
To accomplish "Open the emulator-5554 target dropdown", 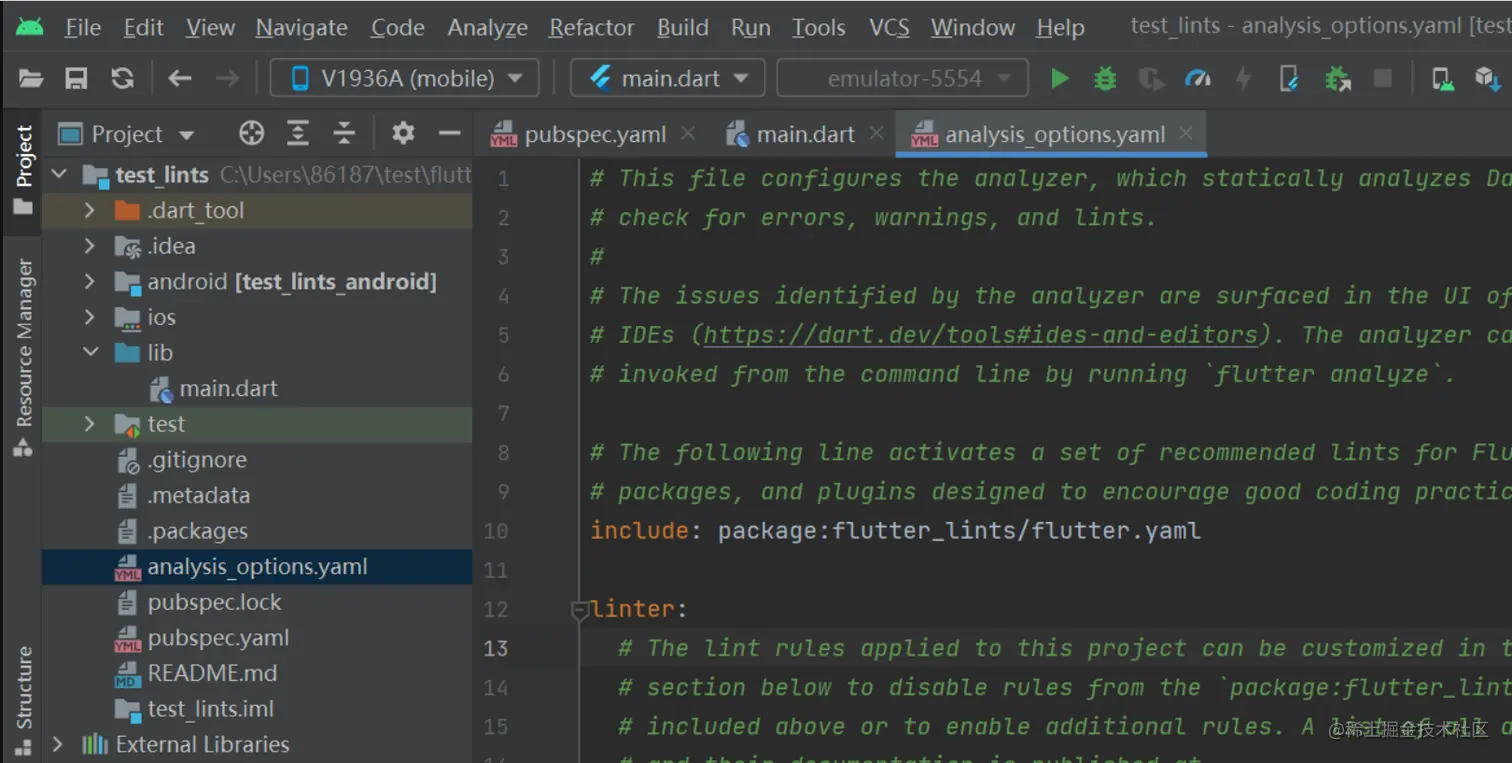I will (903, 78).
